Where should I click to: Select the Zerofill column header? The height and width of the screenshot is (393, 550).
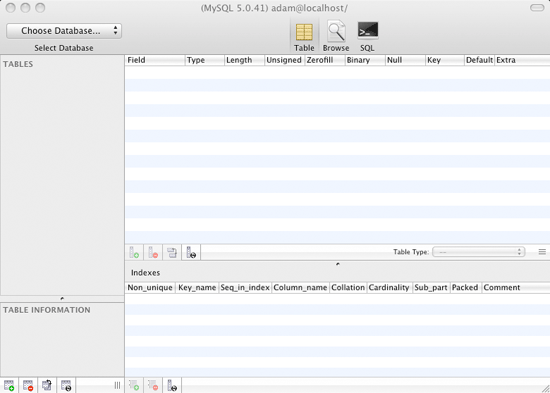(325, 60)
